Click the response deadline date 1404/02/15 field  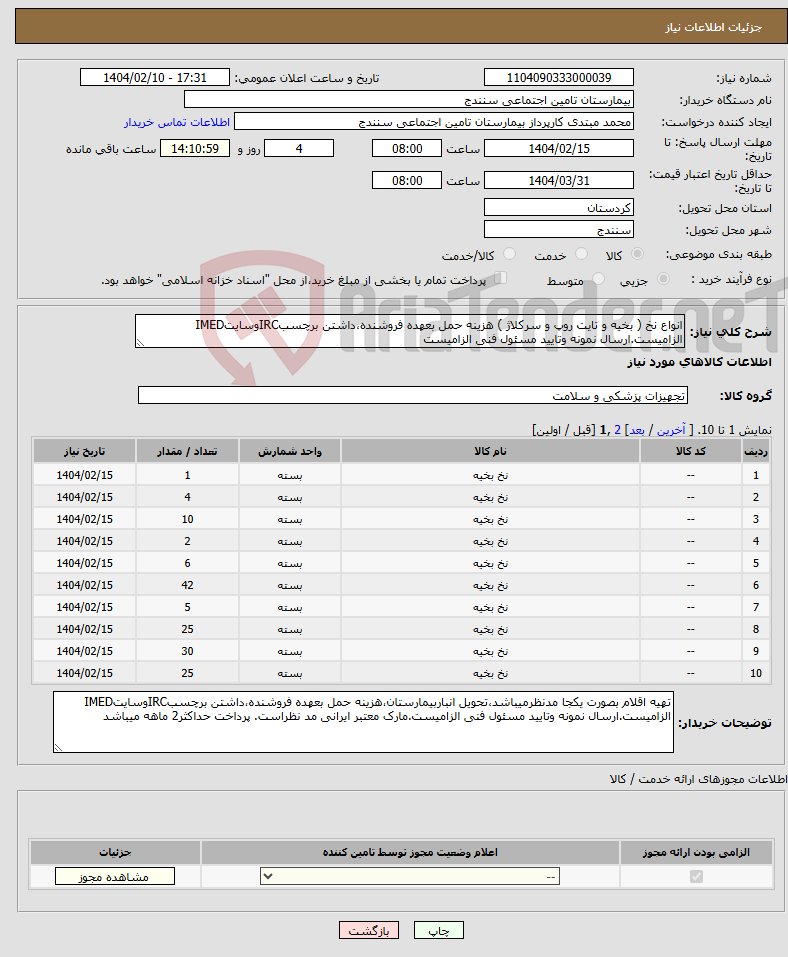[558, 148]
